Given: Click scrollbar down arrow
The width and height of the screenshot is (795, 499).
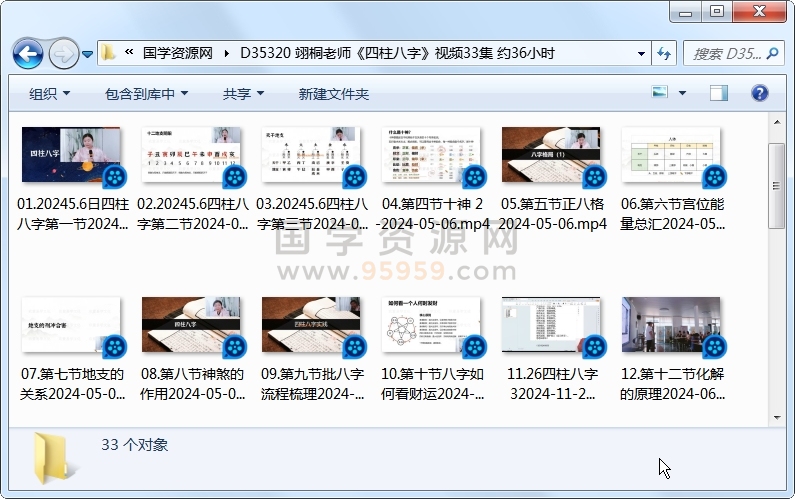Looking at the screenshot, I should 777,417.
